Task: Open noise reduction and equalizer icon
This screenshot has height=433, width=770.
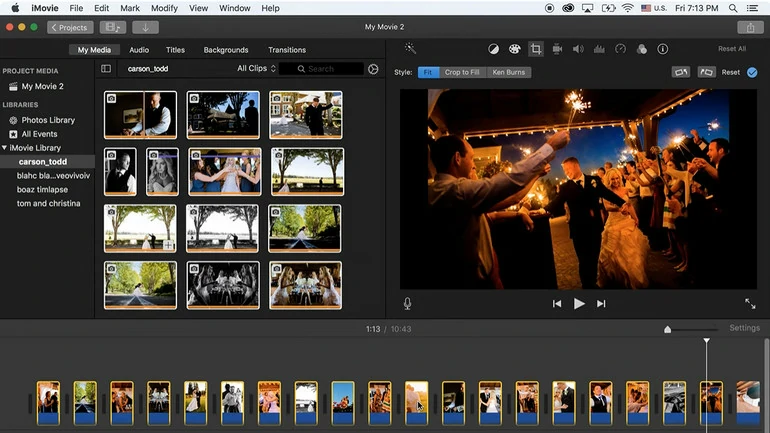Action: tap(599, 49)
